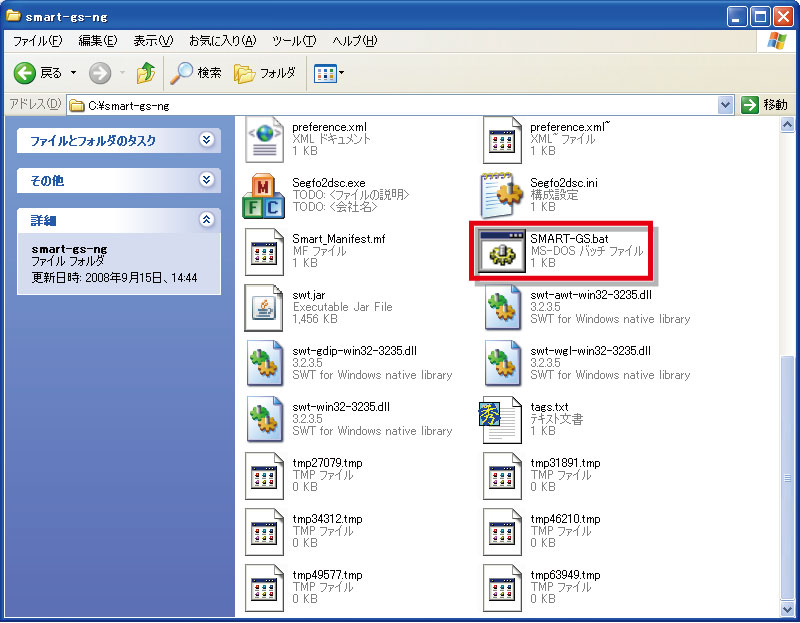
Task: Open the Views button dropdown arrow
Action: [341, 73]
